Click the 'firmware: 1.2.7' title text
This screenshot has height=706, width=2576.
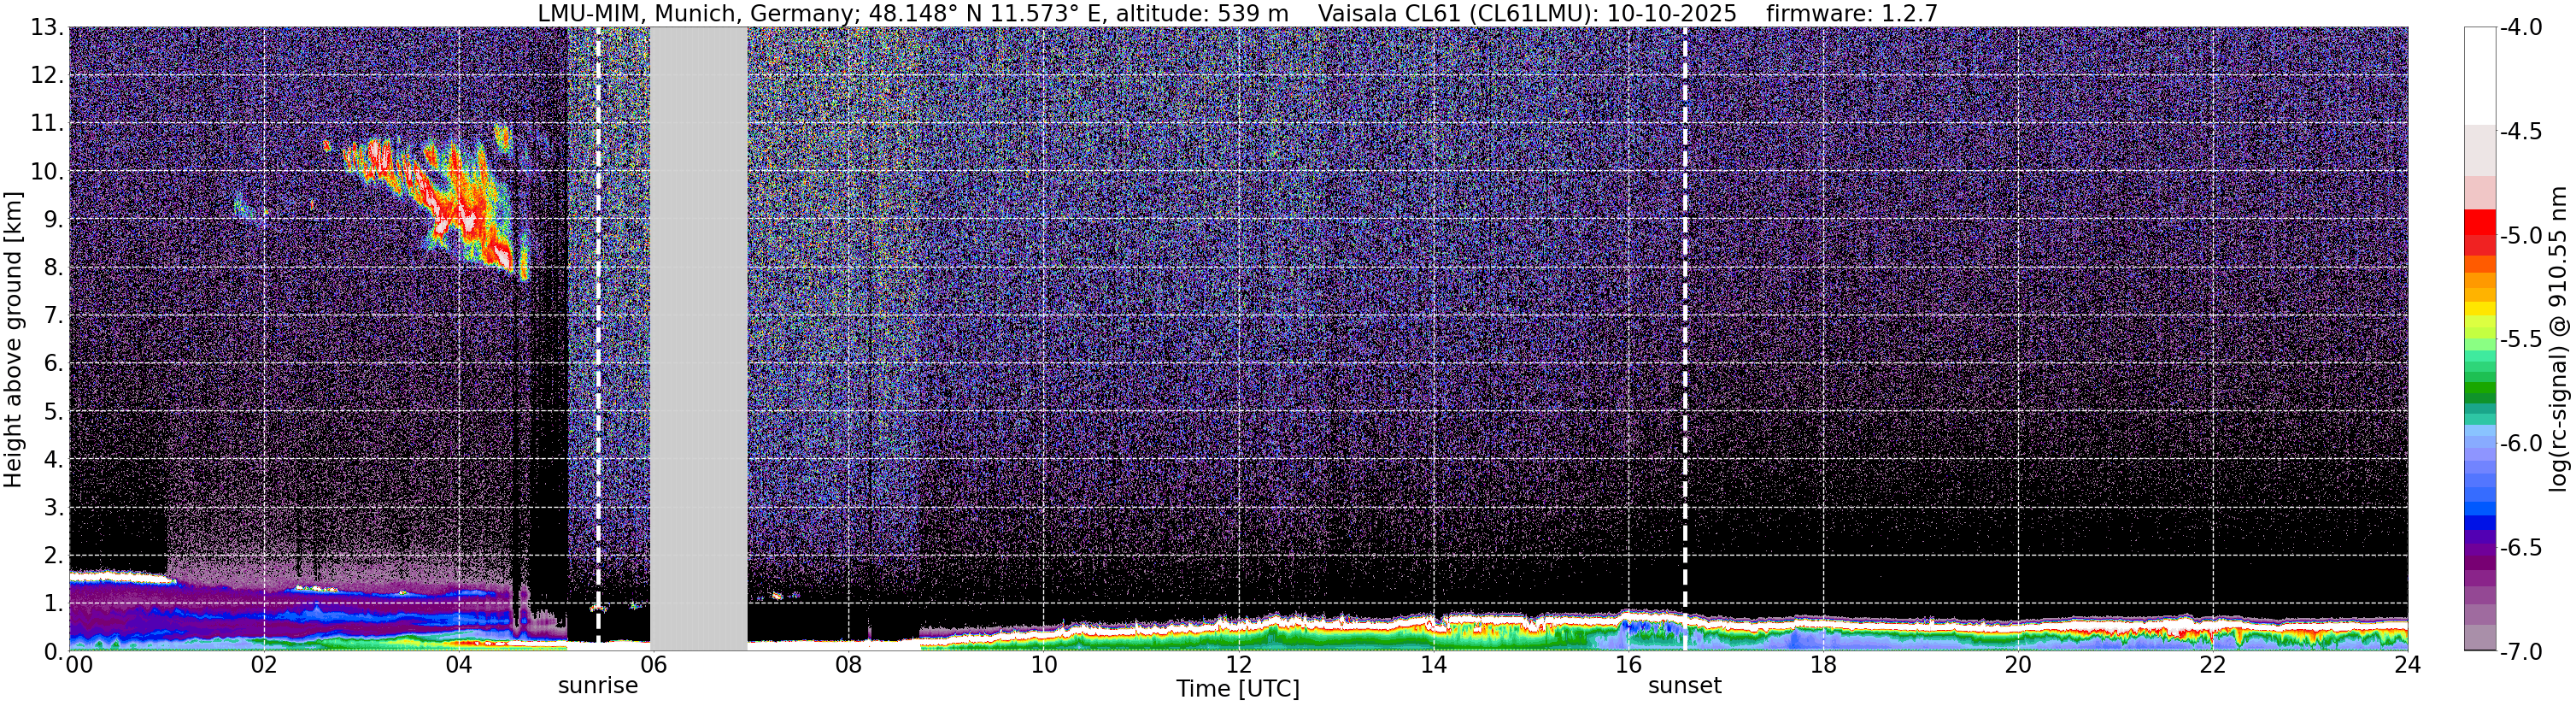click(x=1852, y=13)
